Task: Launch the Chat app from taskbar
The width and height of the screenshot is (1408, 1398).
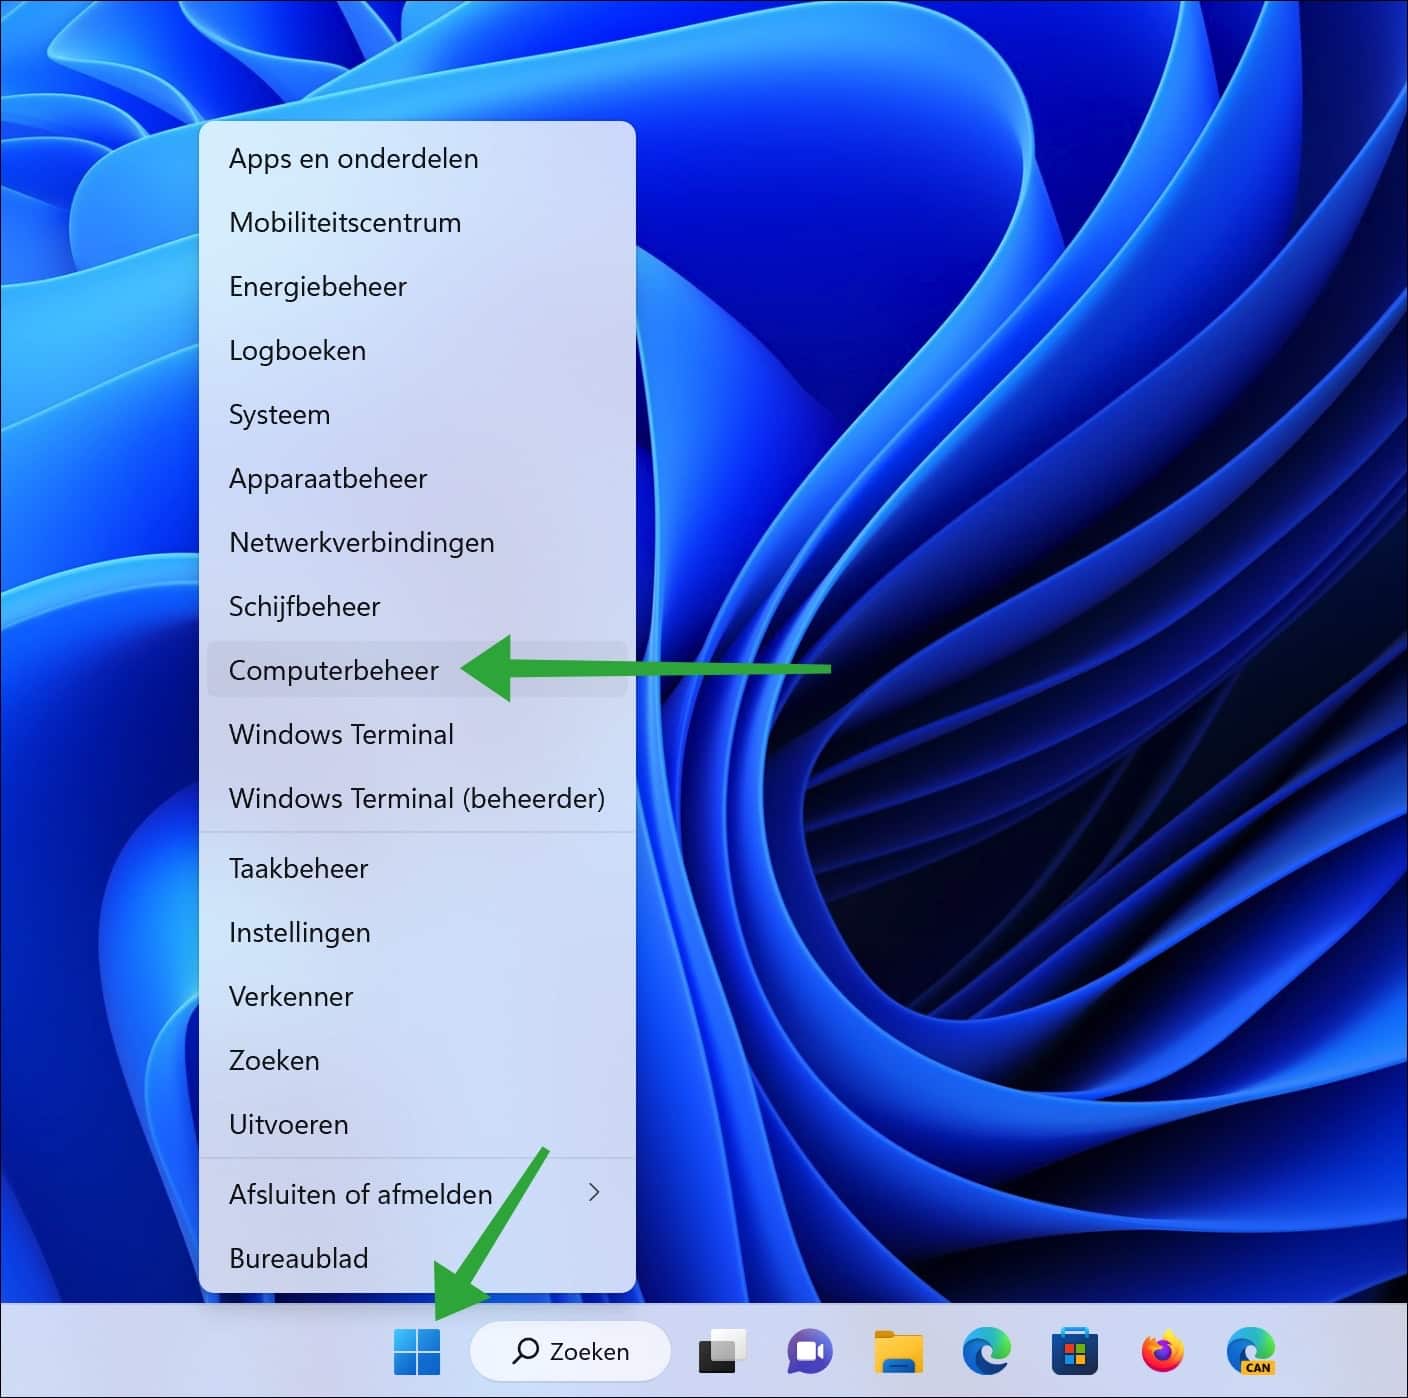Action: 810,1351
